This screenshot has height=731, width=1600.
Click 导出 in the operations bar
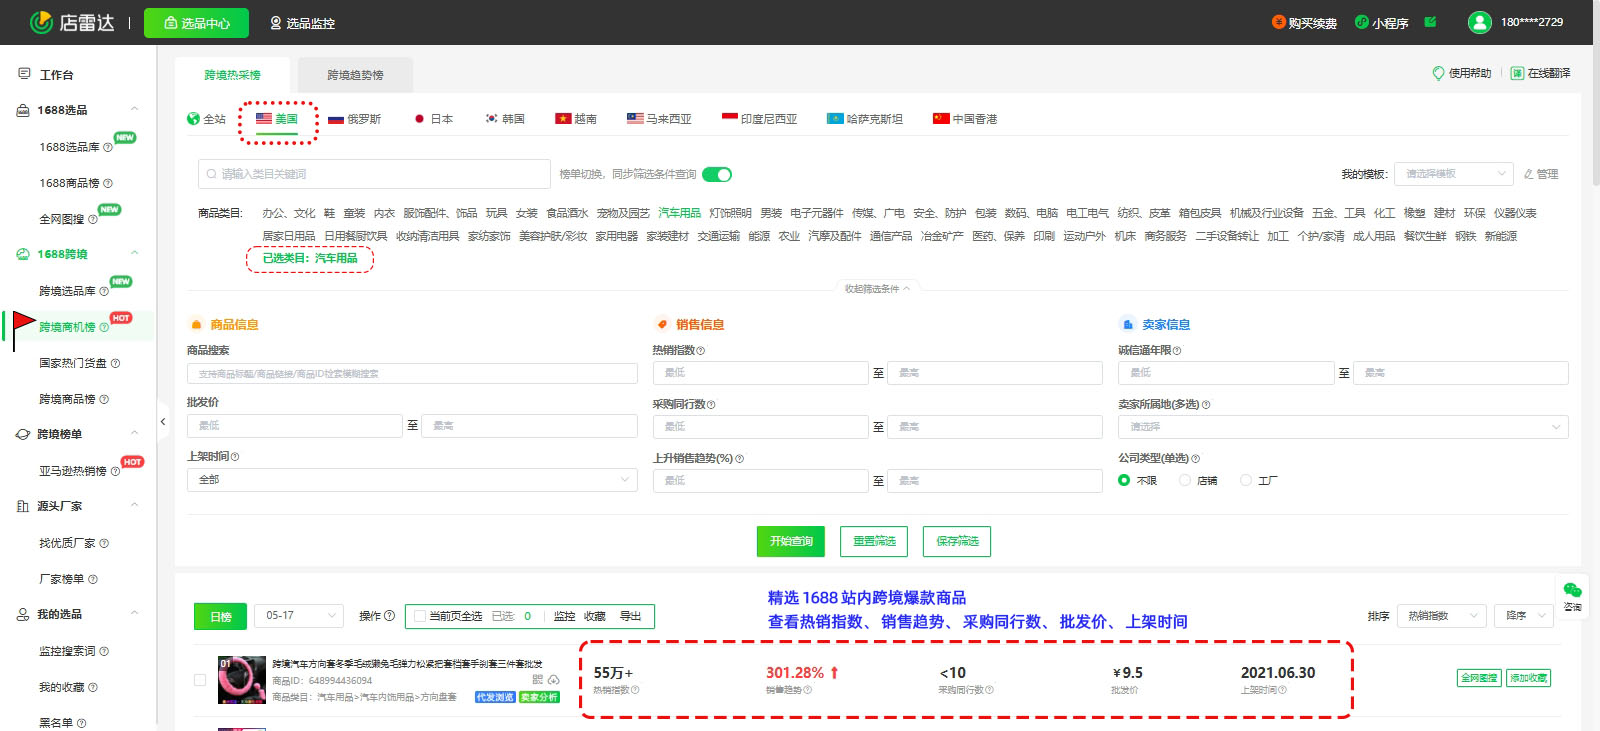630,616
